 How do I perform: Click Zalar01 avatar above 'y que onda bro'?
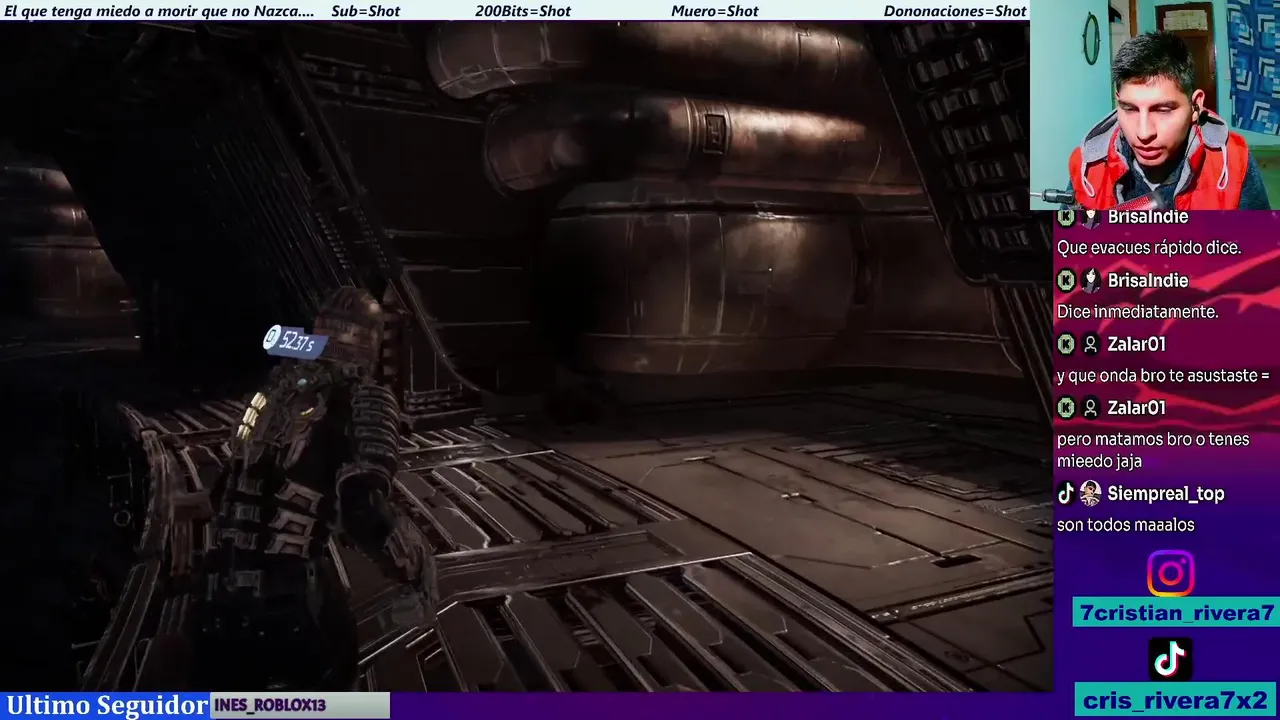1091,344
